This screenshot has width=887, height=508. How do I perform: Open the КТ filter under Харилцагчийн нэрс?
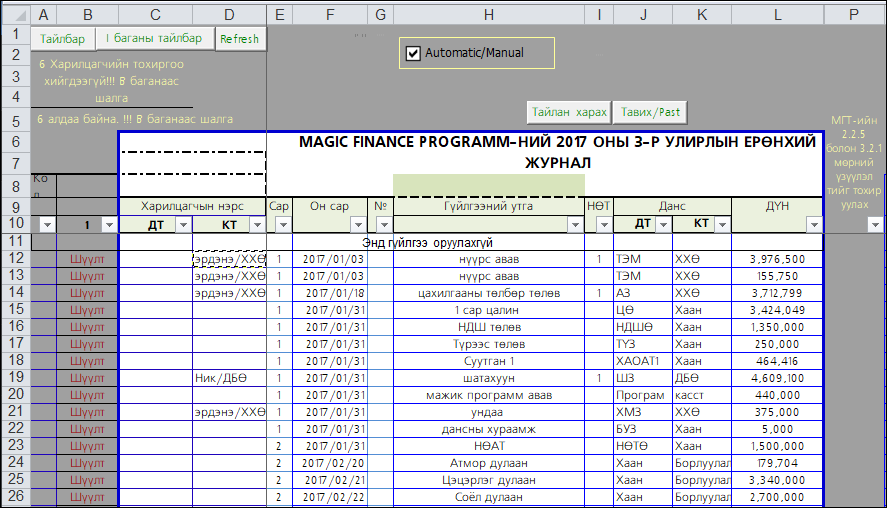point(257,225)
